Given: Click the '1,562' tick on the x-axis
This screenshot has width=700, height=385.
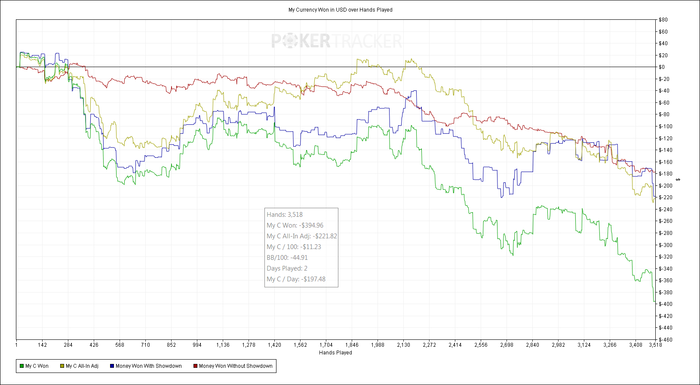Looking at the screenshot, I should (300, 345).
